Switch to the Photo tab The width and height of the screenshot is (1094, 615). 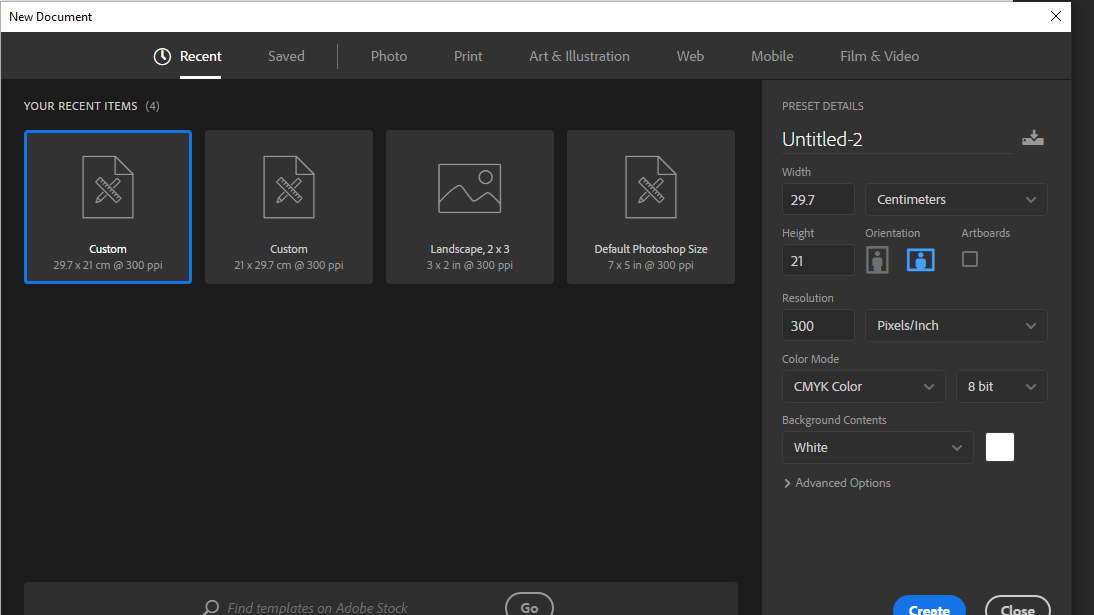pos(389,57)
